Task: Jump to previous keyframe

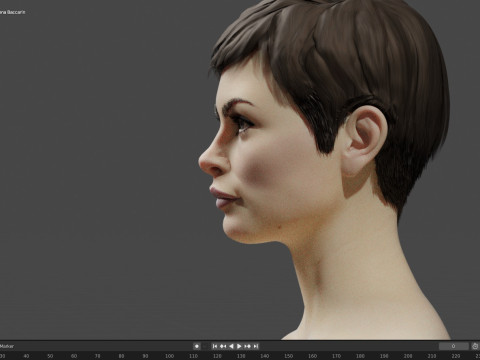Action: [x=223, y=346]
